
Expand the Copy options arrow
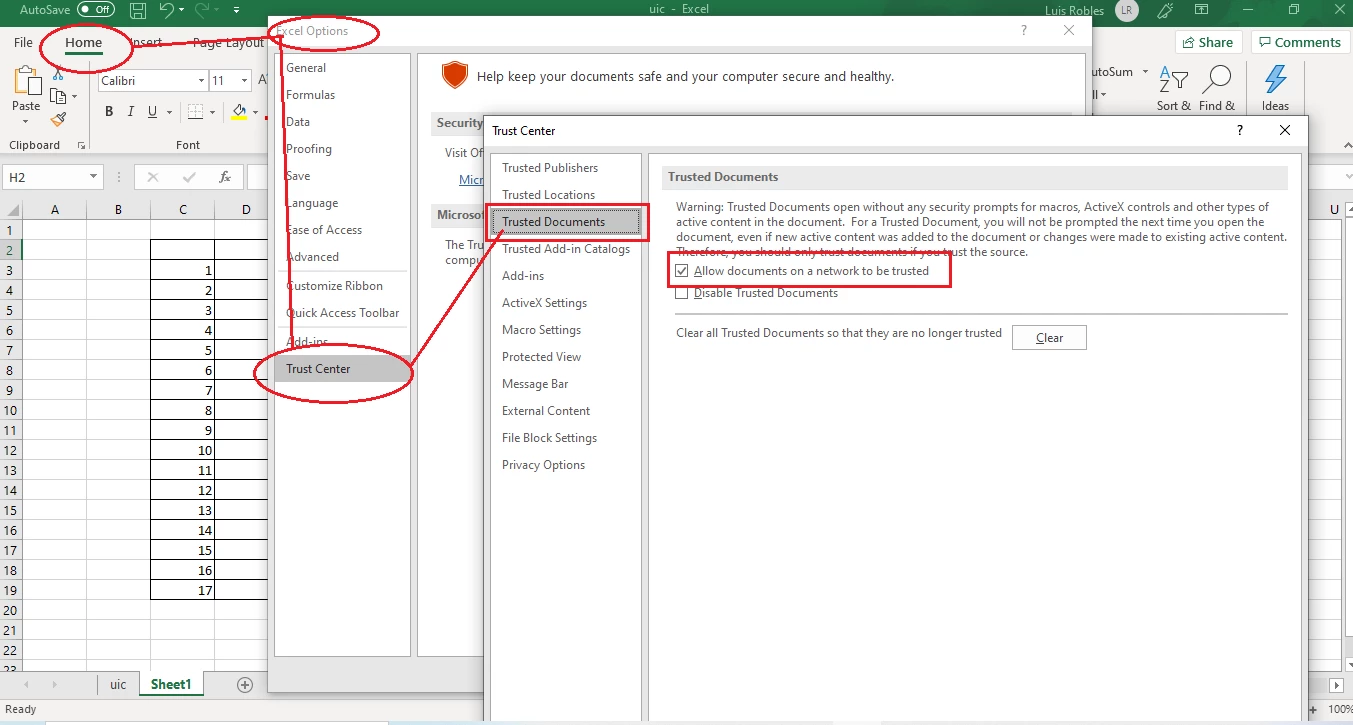point(74,97)
